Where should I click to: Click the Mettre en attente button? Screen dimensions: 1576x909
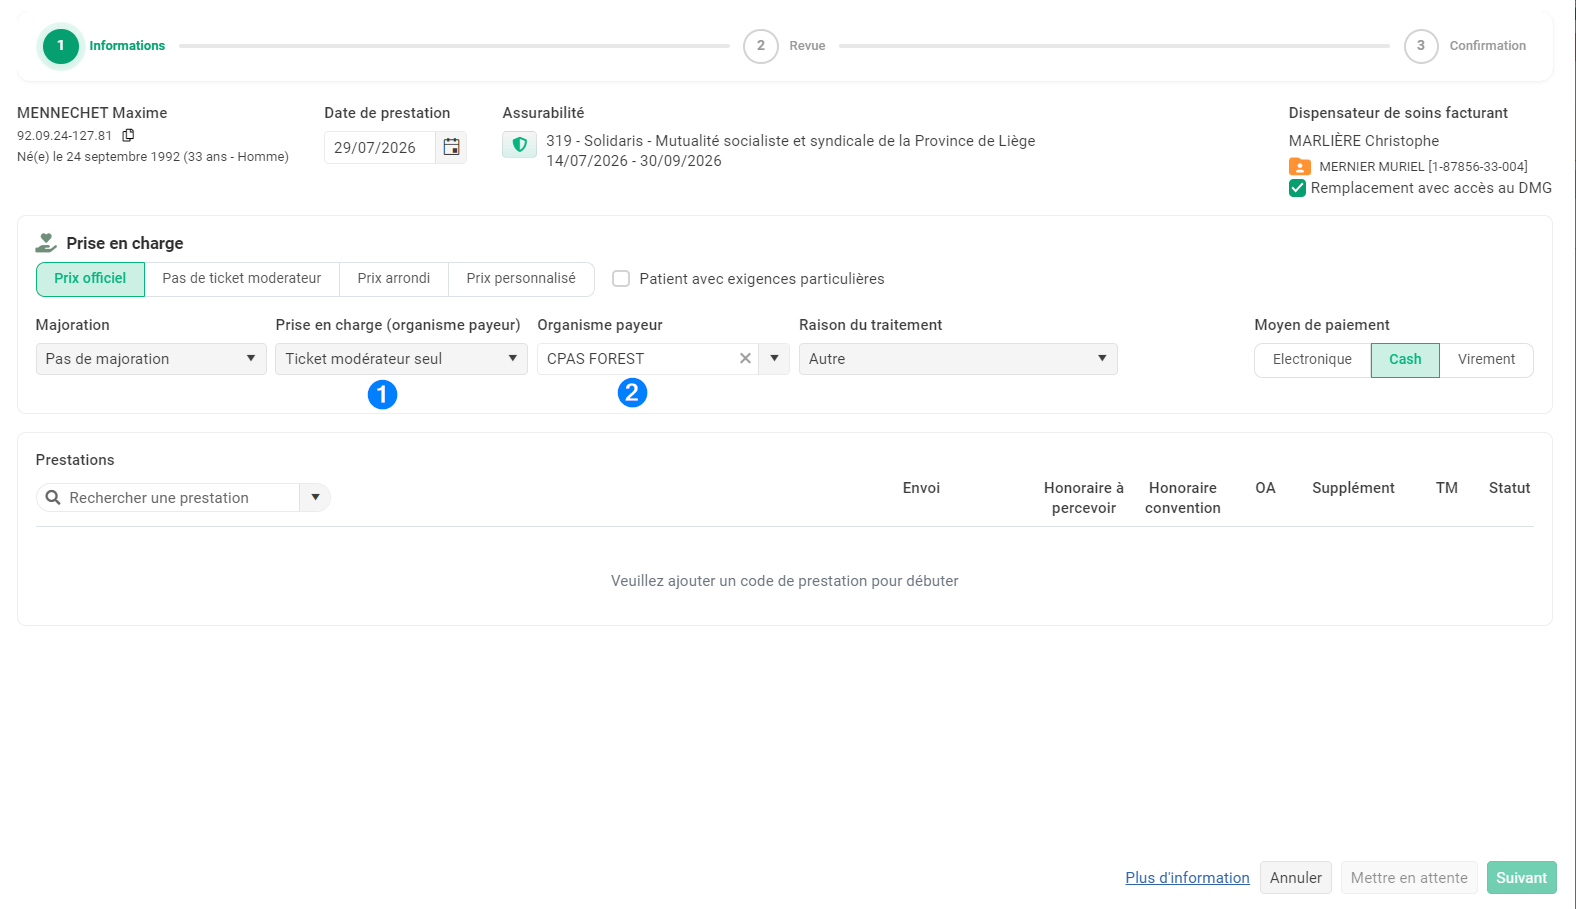tap(1409, 878)
